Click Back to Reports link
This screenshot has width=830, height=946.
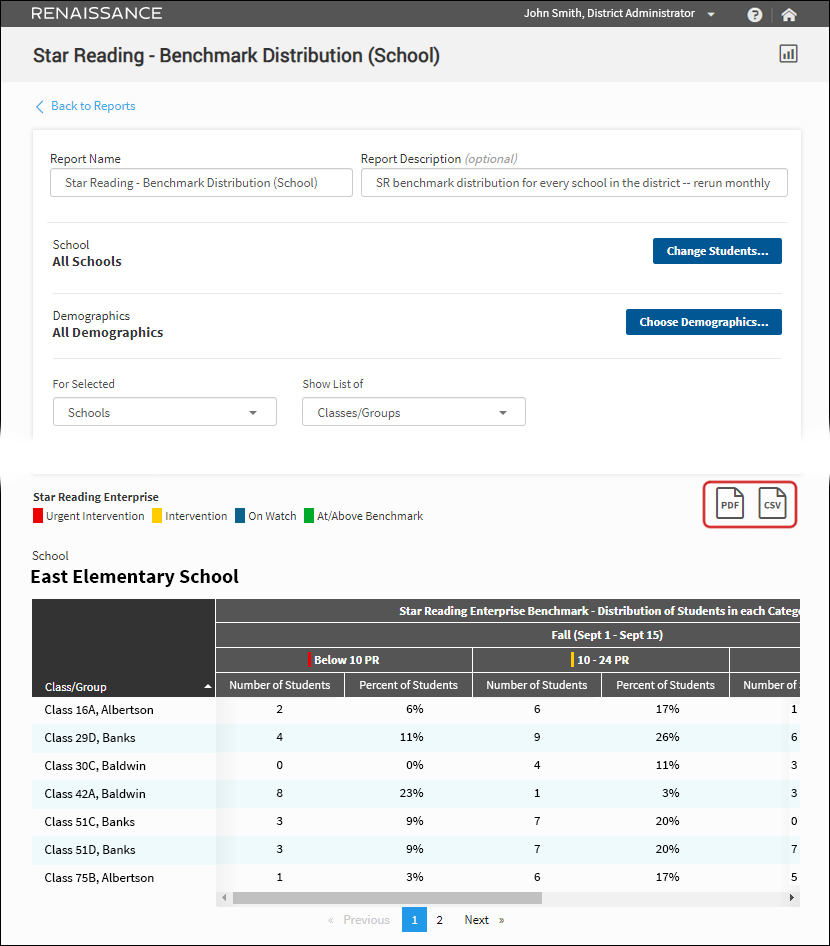93,106
